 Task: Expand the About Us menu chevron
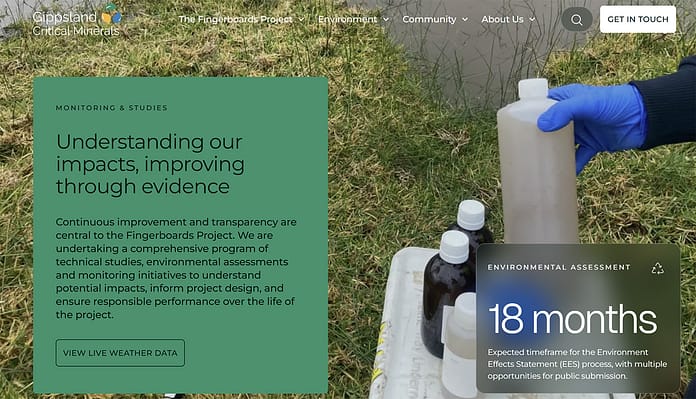pyautogui.click(x=532, y=20)
